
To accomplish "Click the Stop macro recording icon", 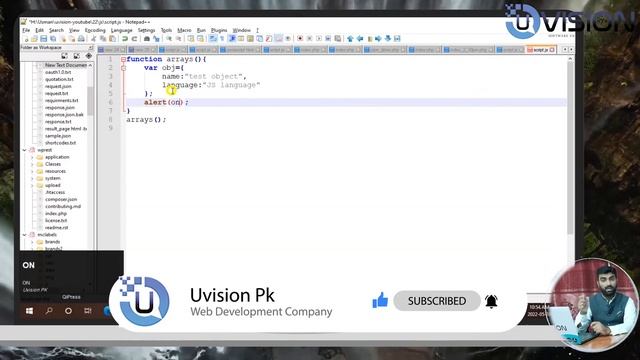I will (x=309, y=39).
